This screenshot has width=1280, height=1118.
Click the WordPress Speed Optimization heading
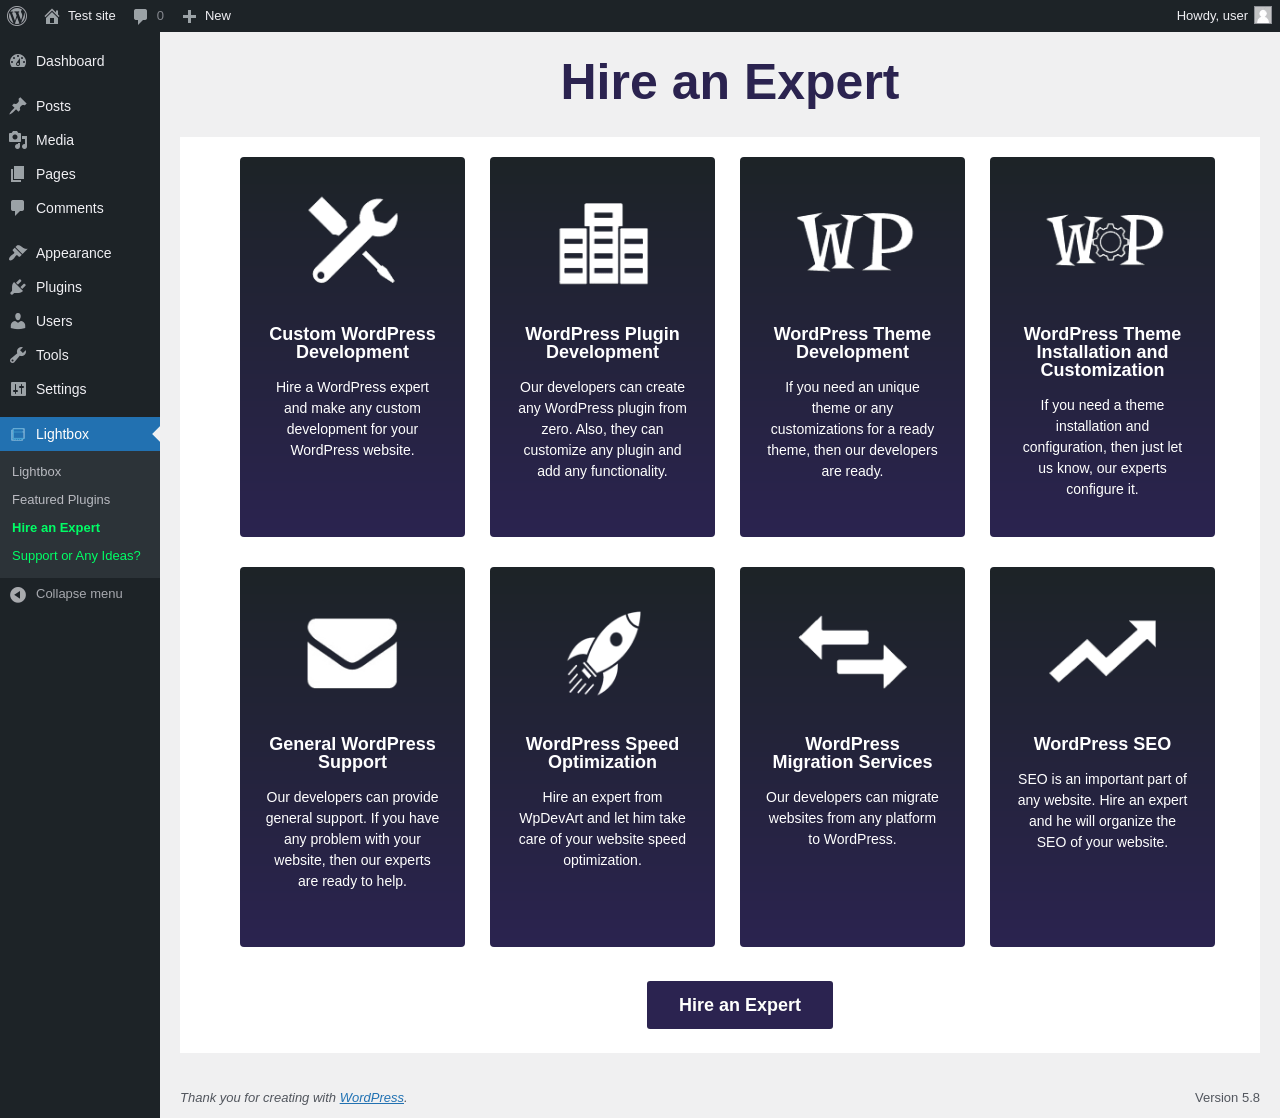click(x=602, y=753)
